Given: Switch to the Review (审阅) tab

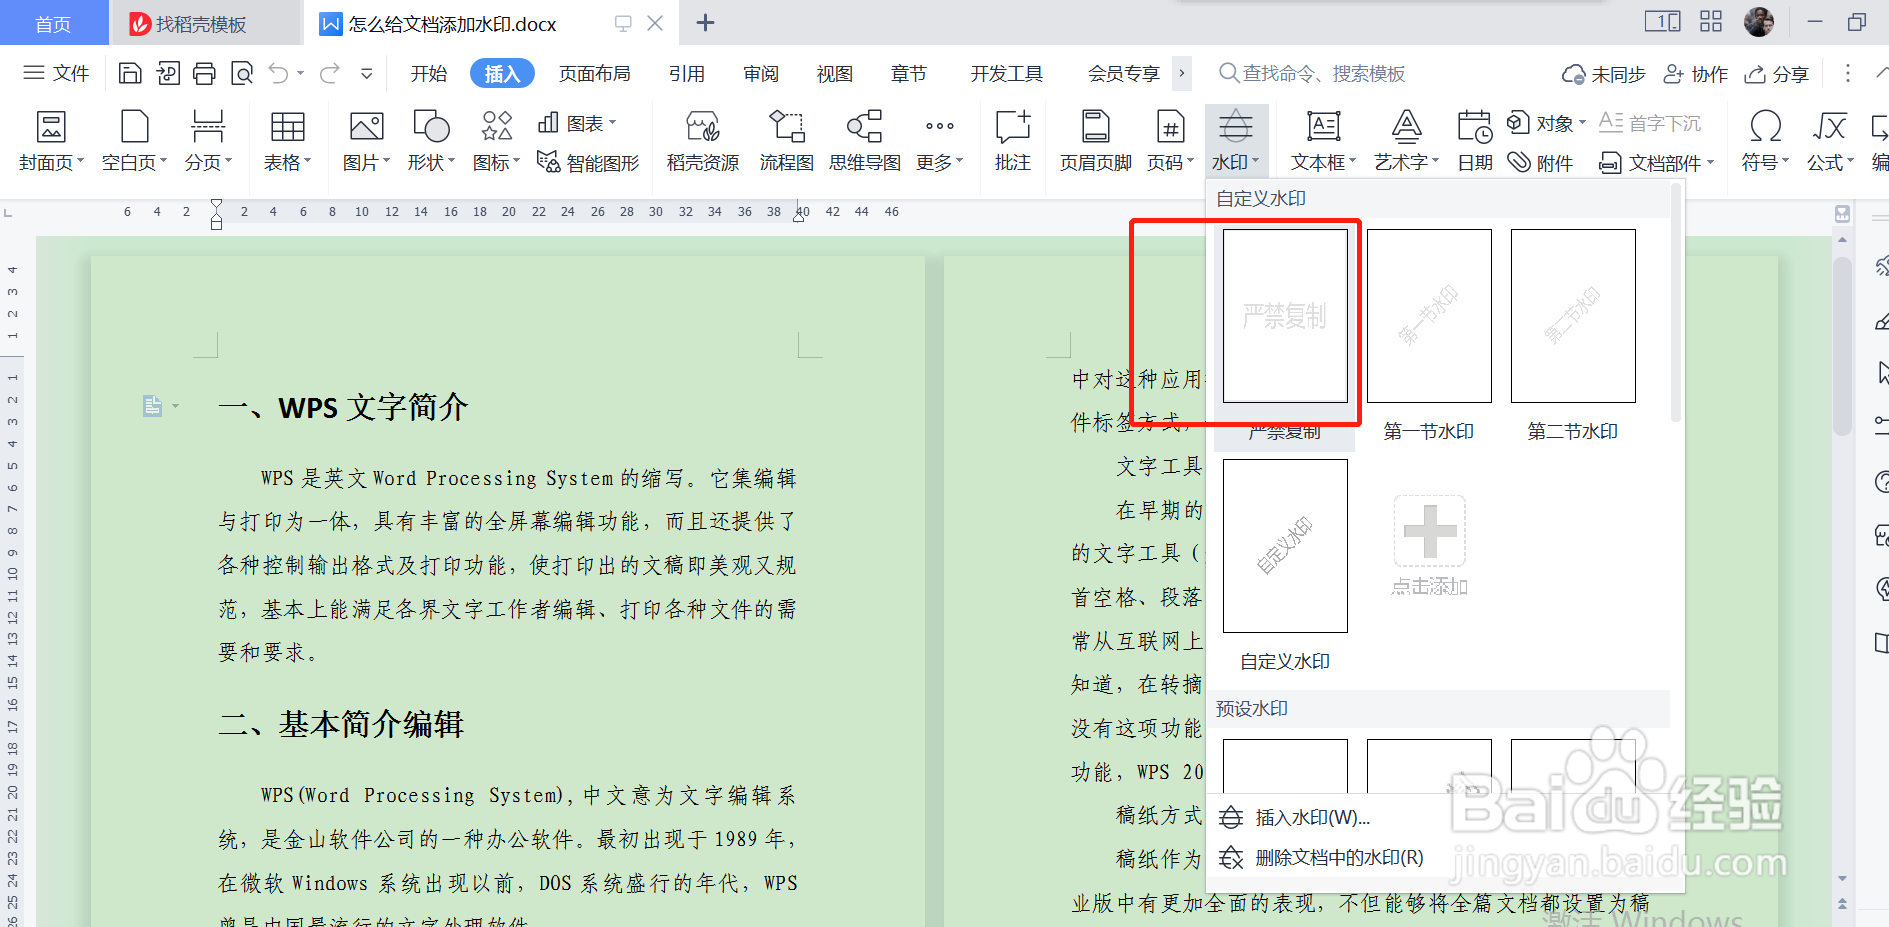Looking at the screenshot, I should [x=761, y=73].
